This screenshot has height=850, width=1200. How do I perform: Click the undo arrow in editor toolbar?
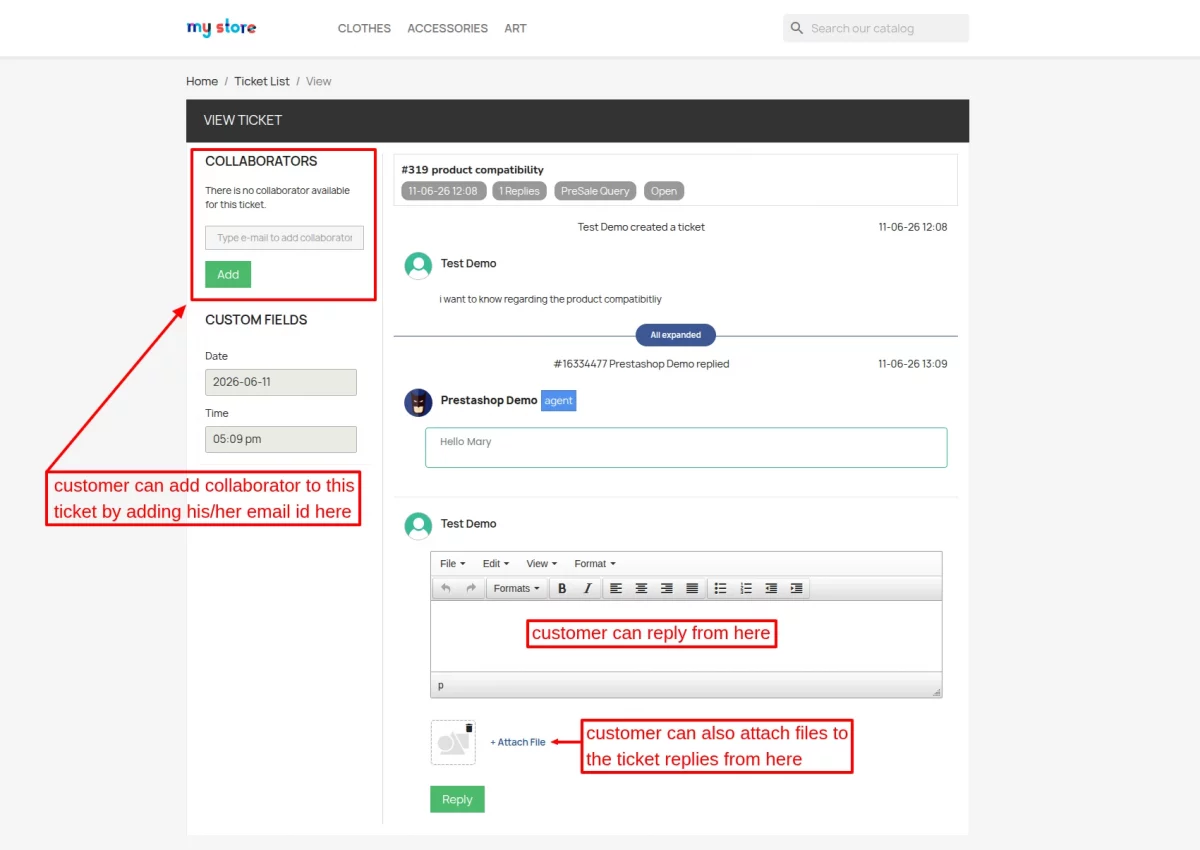point(446,588)
